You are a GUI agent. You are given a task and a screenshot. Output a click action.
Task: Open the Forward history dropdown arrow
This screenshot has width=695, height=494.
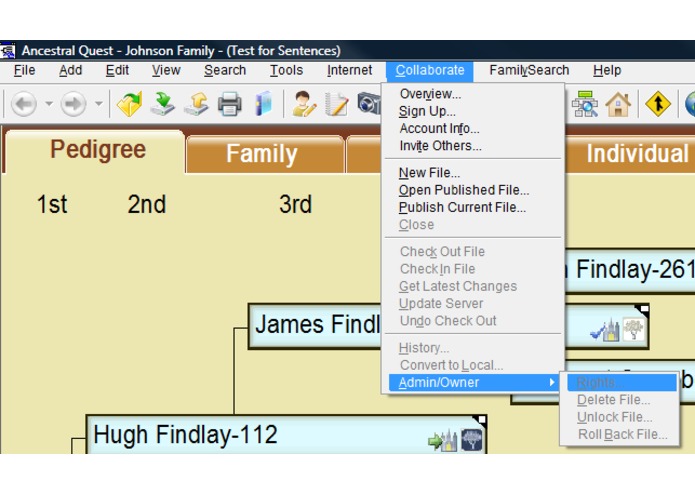click(x=98, y=104)
